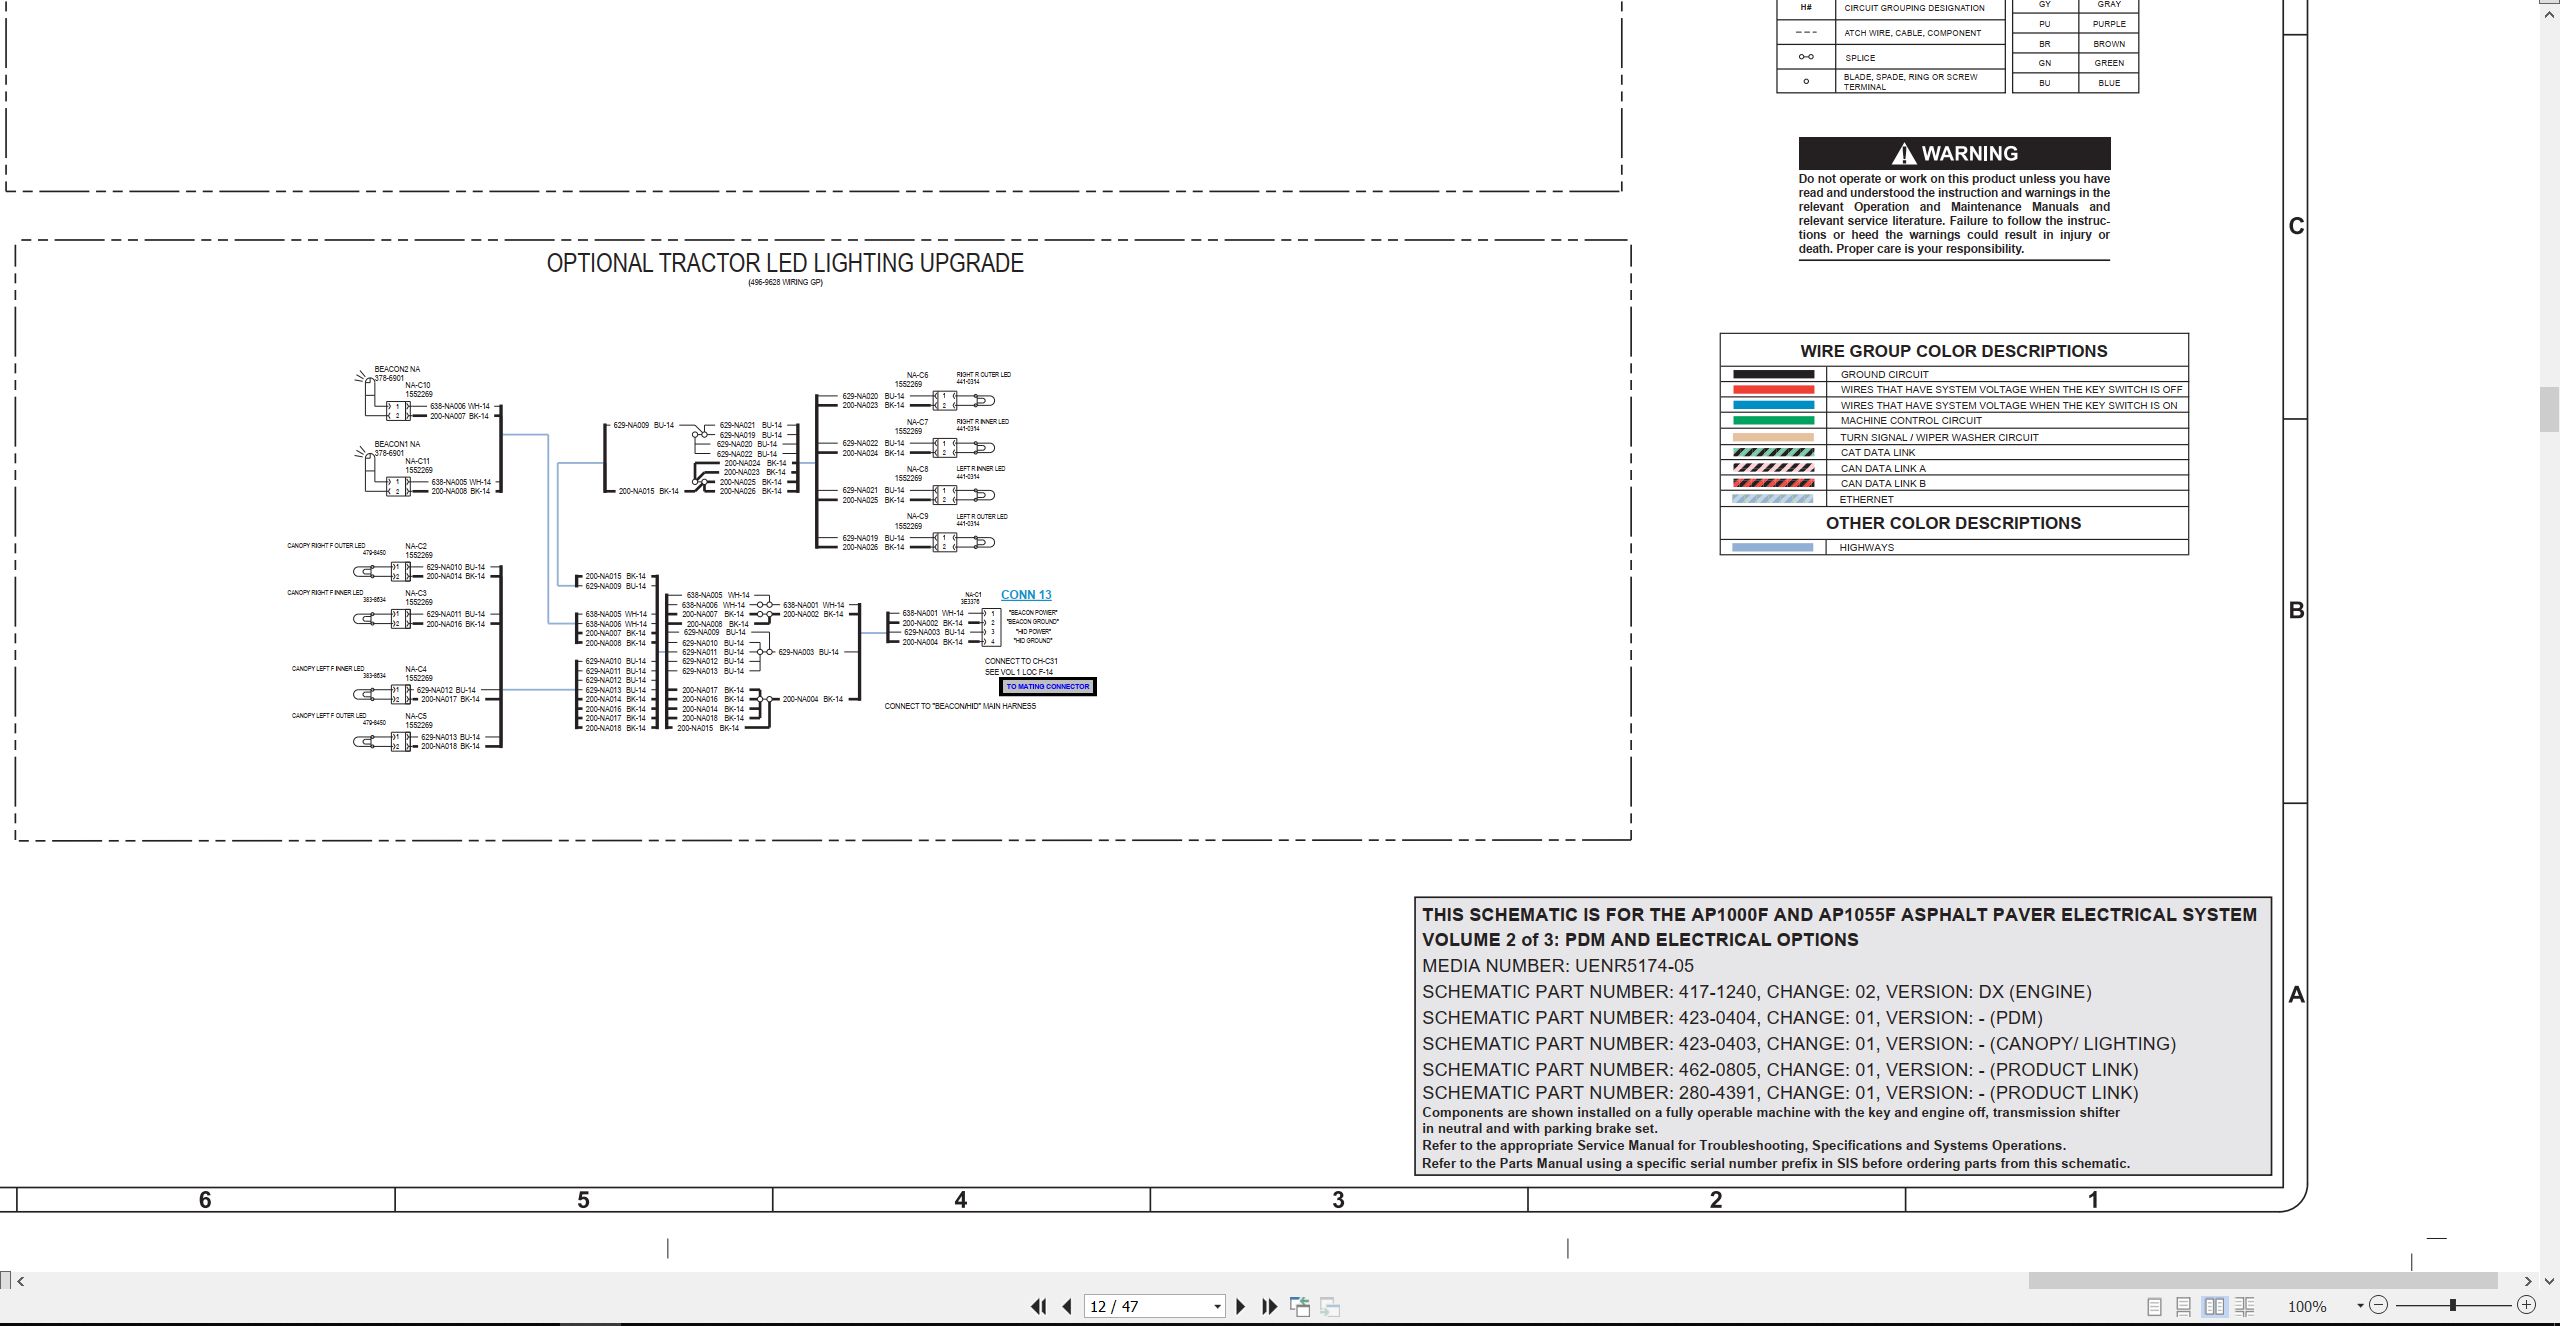Zoom out with the minus button
Viewport: 2560px width, 1326px height.
(x=2379, y=1305)
